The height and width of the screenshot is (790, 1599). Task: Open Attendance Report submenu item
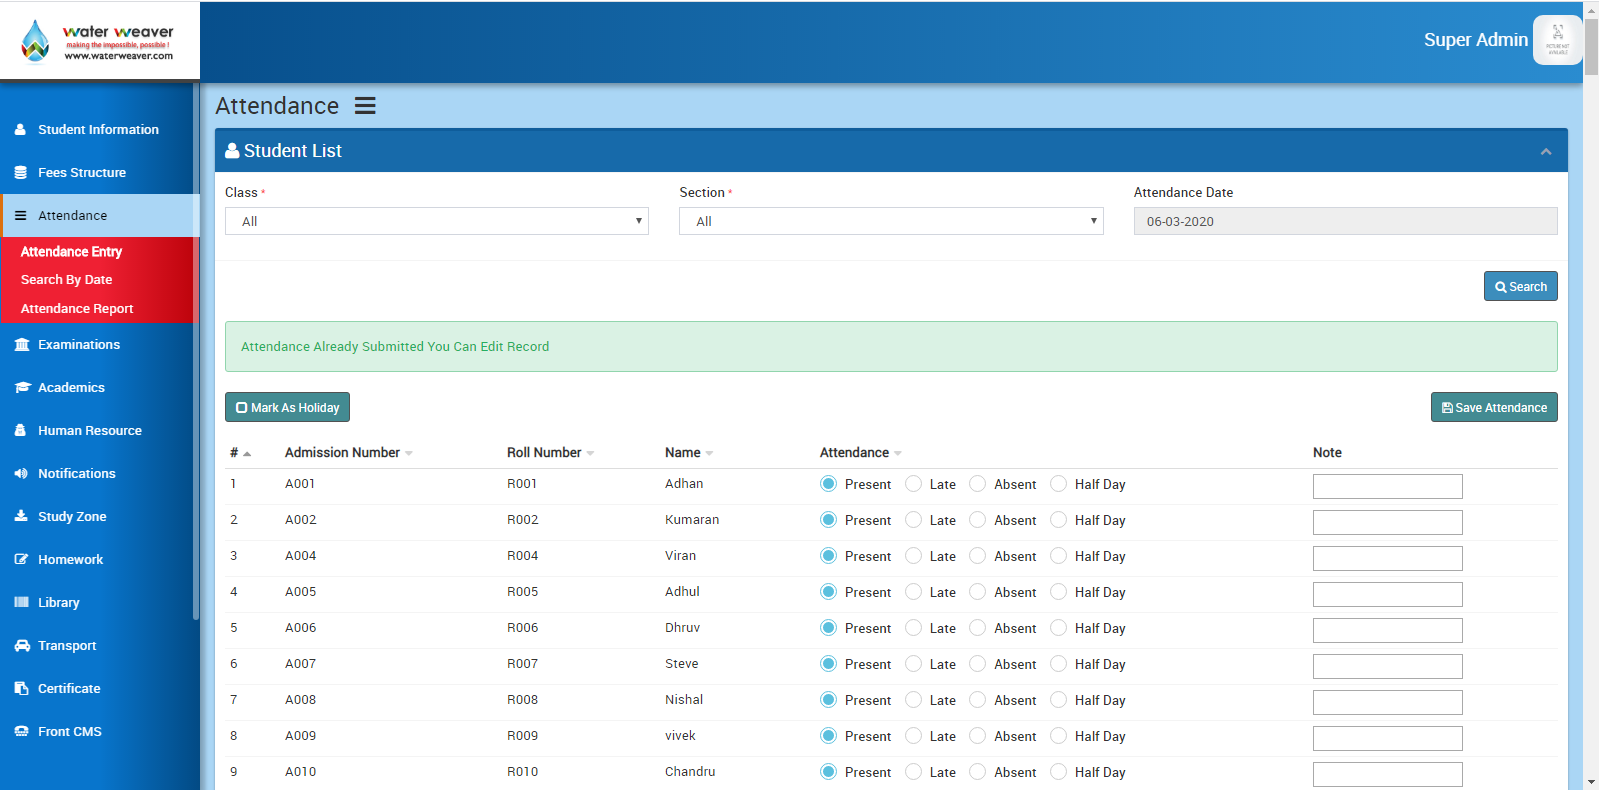click(77, 309)
